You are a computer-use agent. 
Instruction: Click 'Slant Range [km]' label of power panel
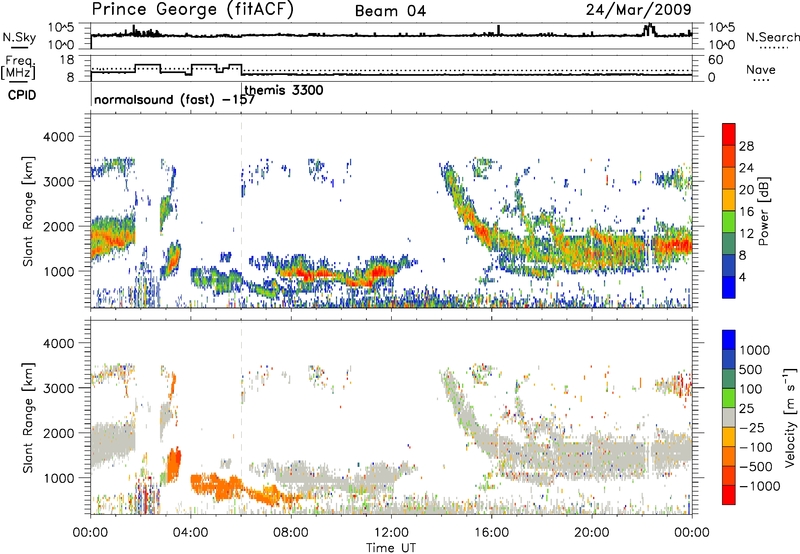coord(28,211)
